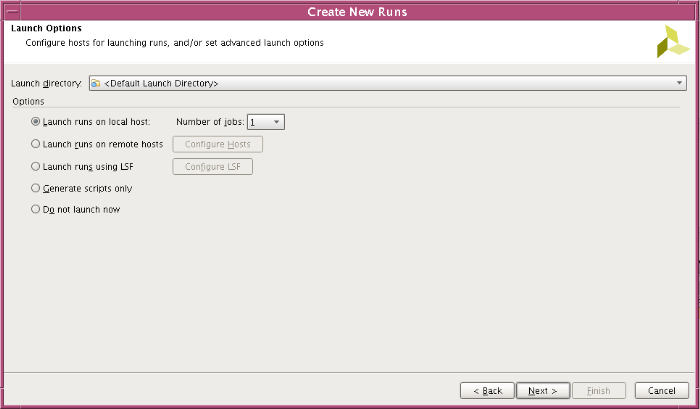This screenshot has height=409, width=700.
Task: Click the Default Launch Directory text
Action: pyautogui.click(x=161, y=83)
